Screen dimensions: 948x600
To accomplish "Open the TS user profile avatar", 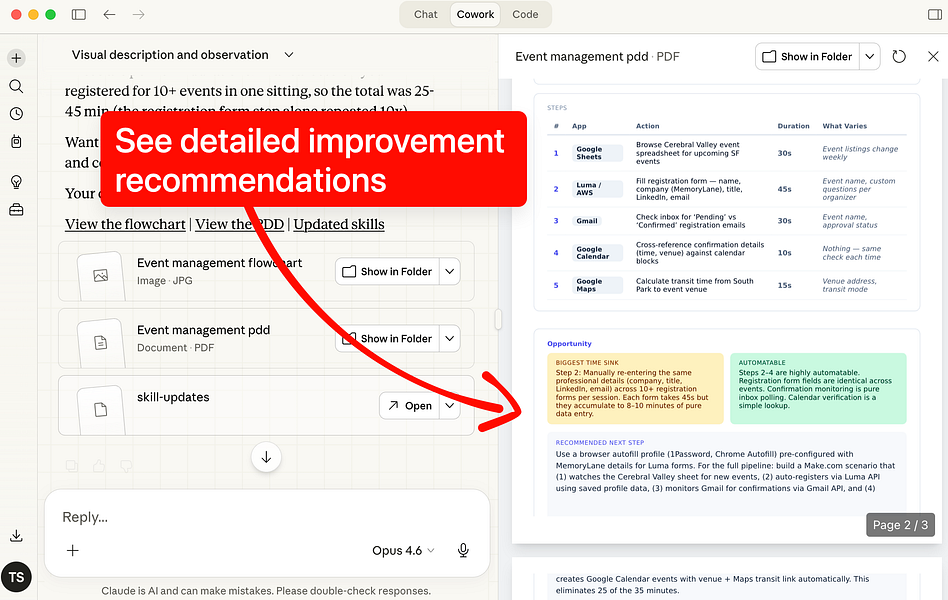I will pyautogui.click(x=16, y=578).
